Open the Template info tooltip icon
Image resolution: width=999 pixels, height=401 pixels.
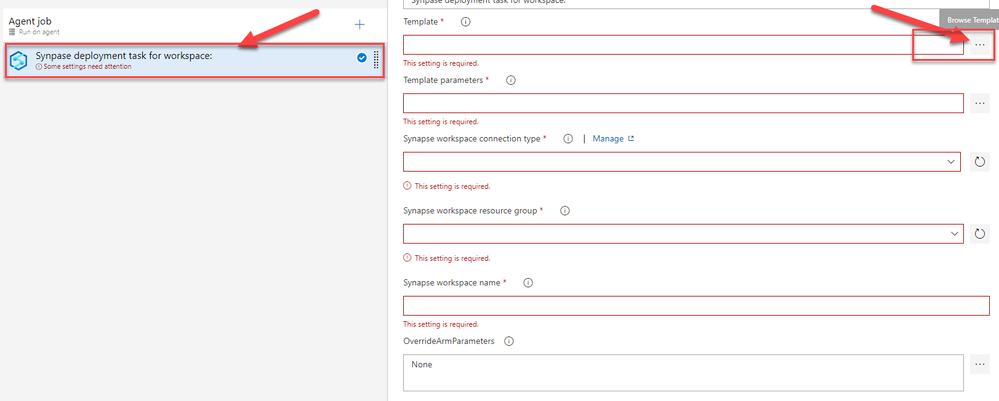click(x=465, y=22)
